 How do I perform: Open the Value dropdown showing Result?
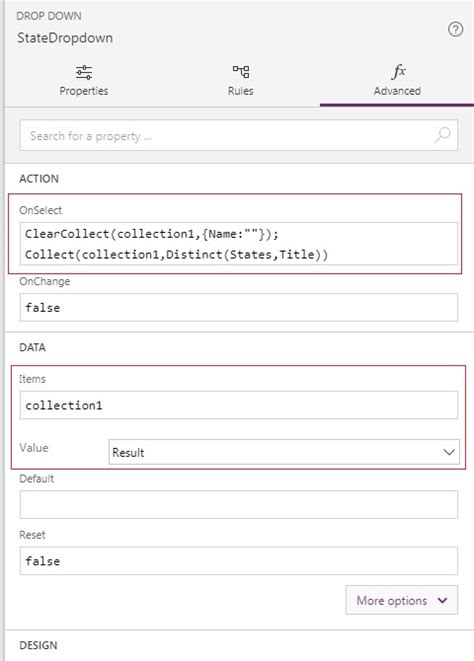[x=284, y=452]
